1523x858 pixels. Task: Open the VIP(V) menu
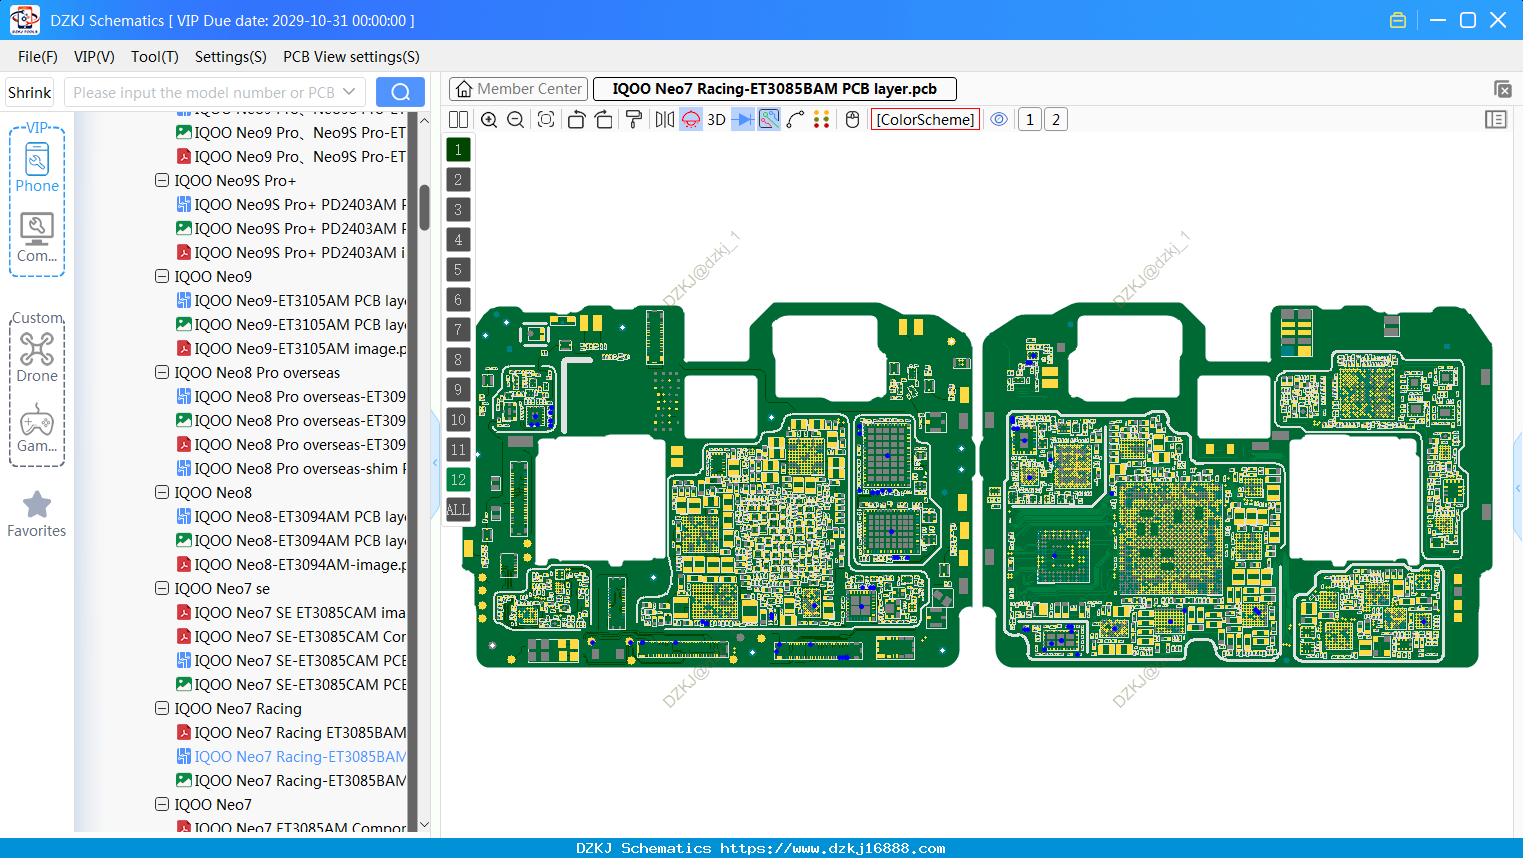[x=94, y=57]
